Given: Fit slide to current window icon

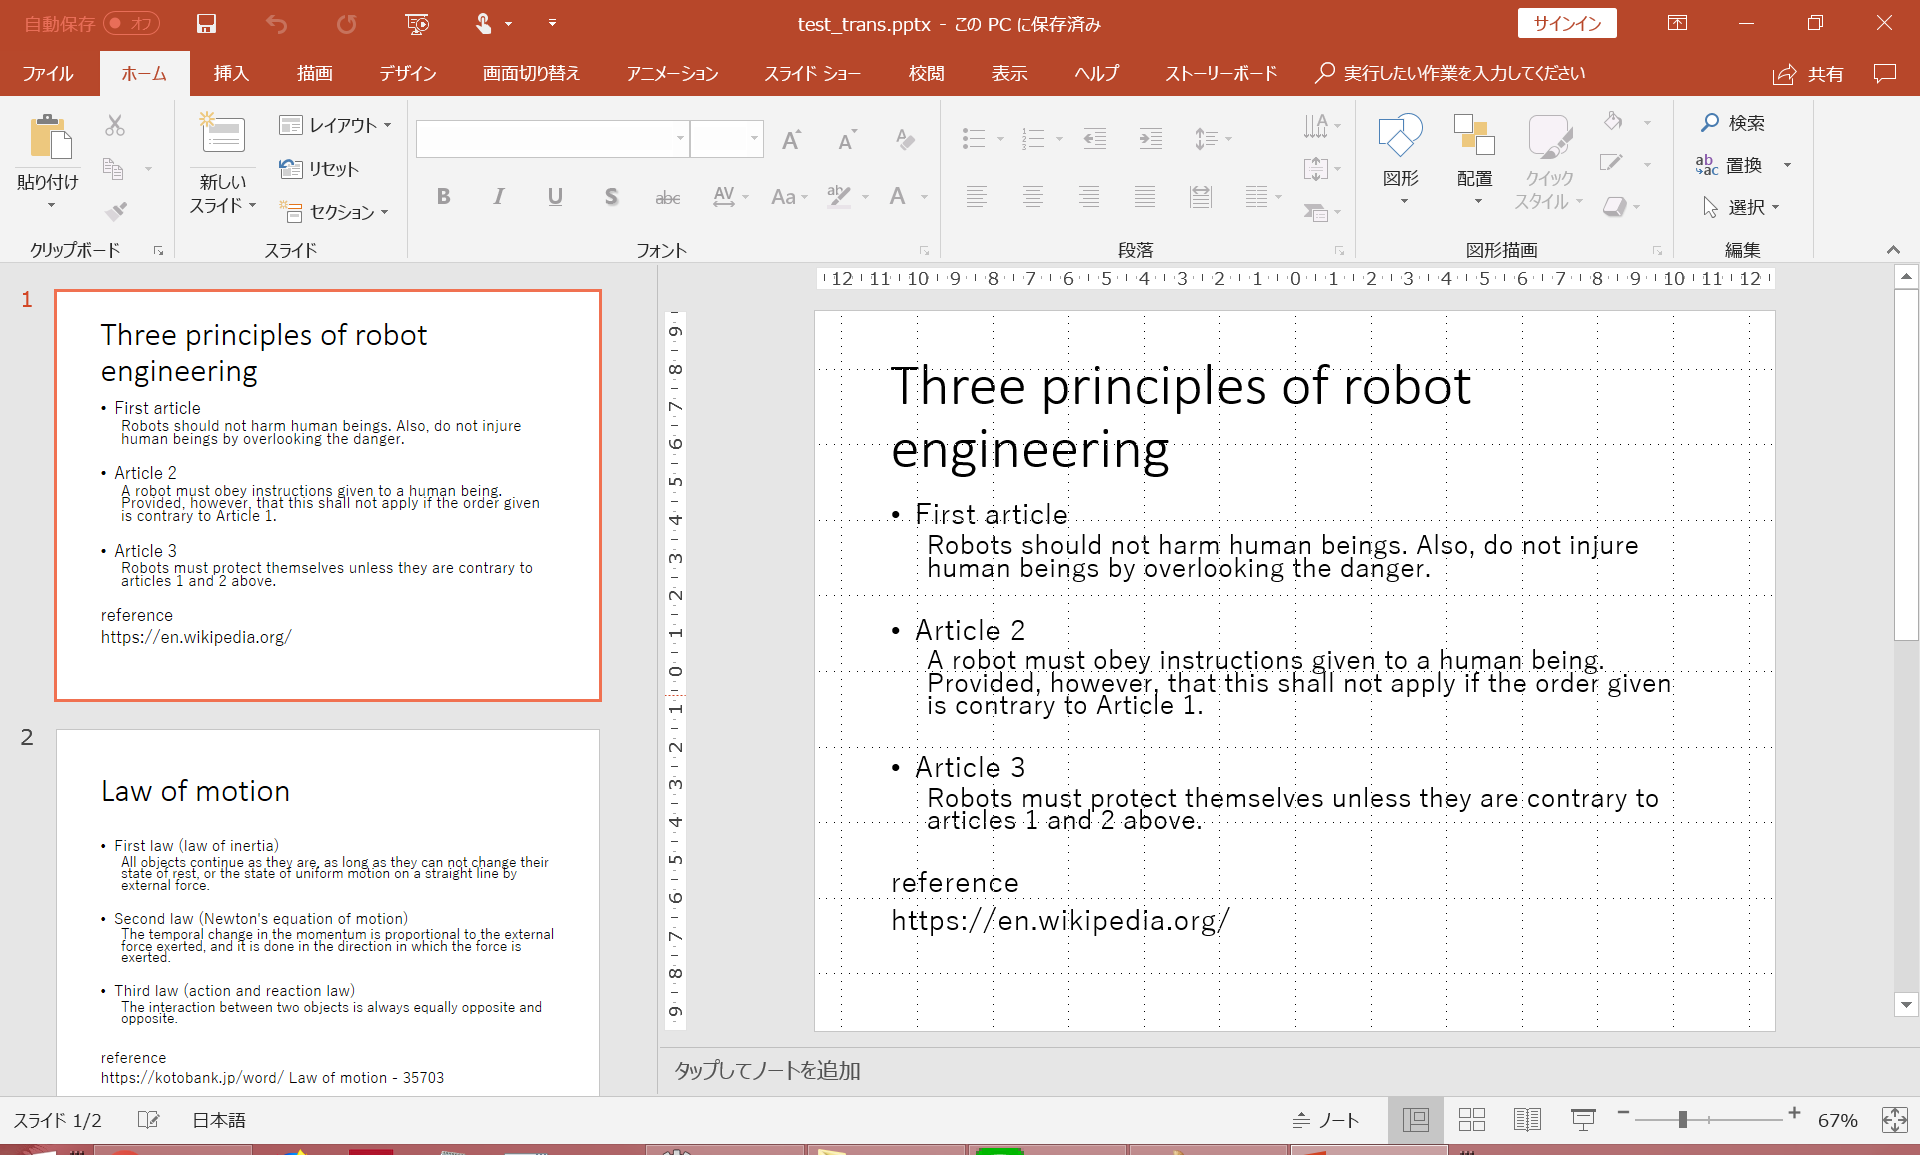Looking at the screenshot, I should [1894, 1120].
